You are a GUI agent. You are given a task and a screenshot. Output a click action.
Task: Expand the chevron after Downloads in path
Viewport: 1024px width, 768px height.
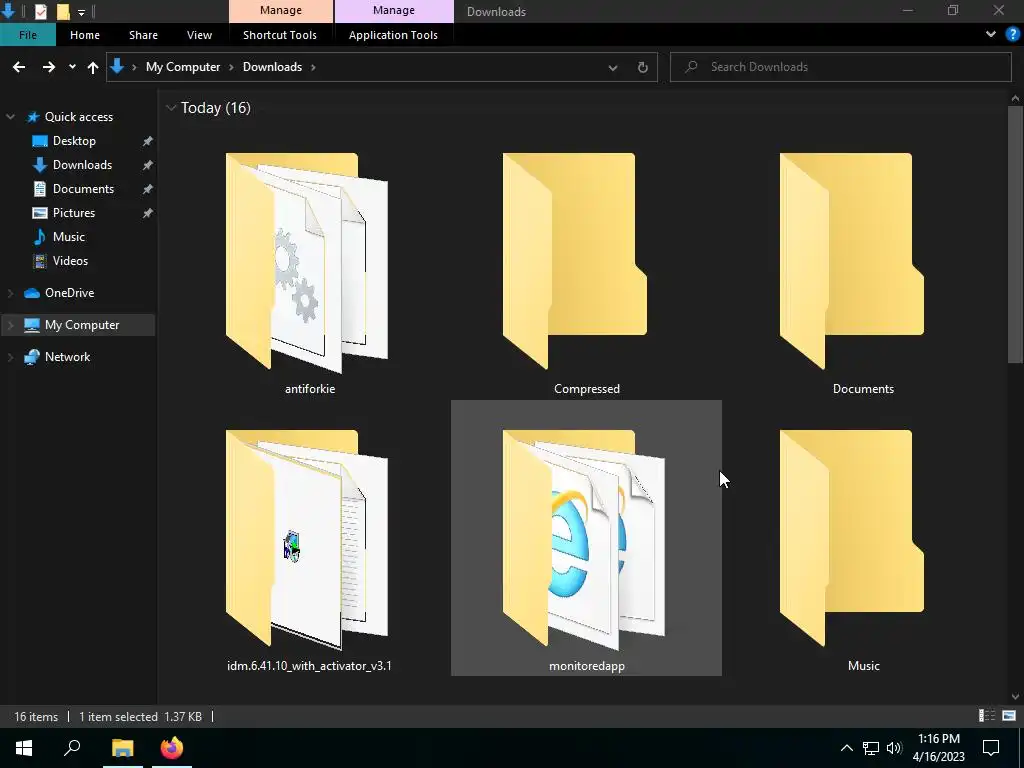click(313, 67)
